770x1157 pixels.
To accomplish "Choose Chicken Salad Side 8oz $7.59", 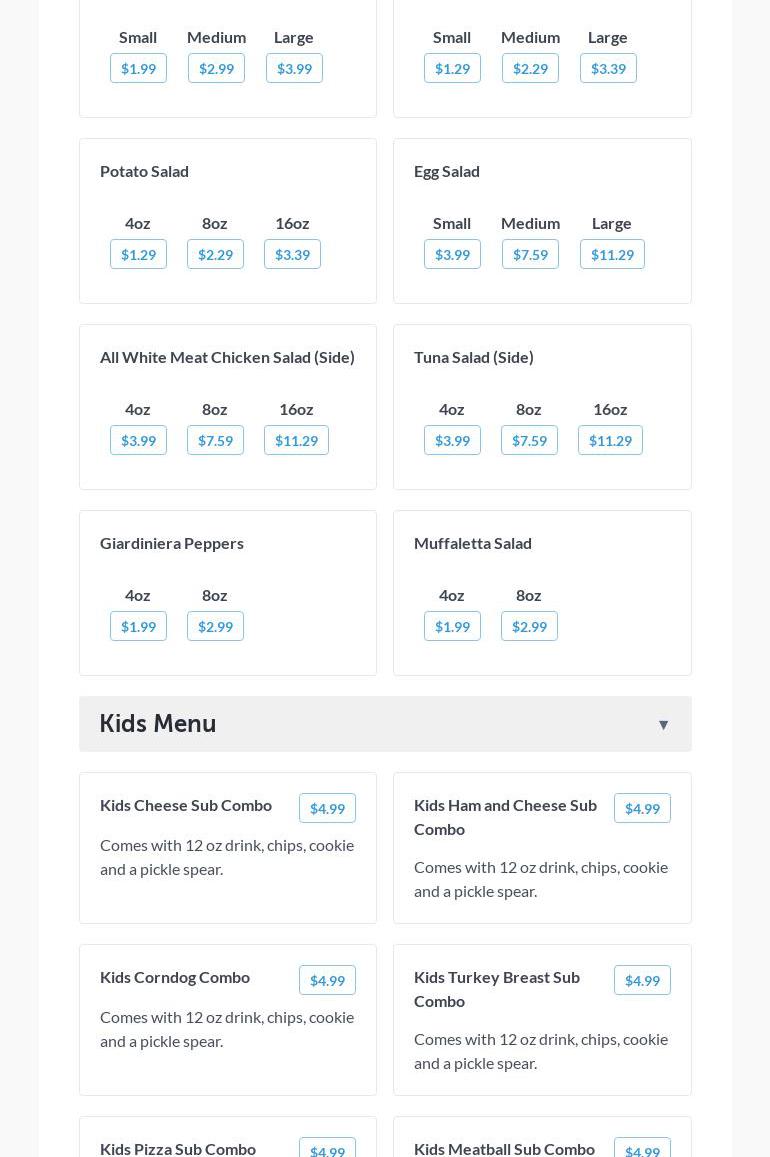I will tap(215, 441).
